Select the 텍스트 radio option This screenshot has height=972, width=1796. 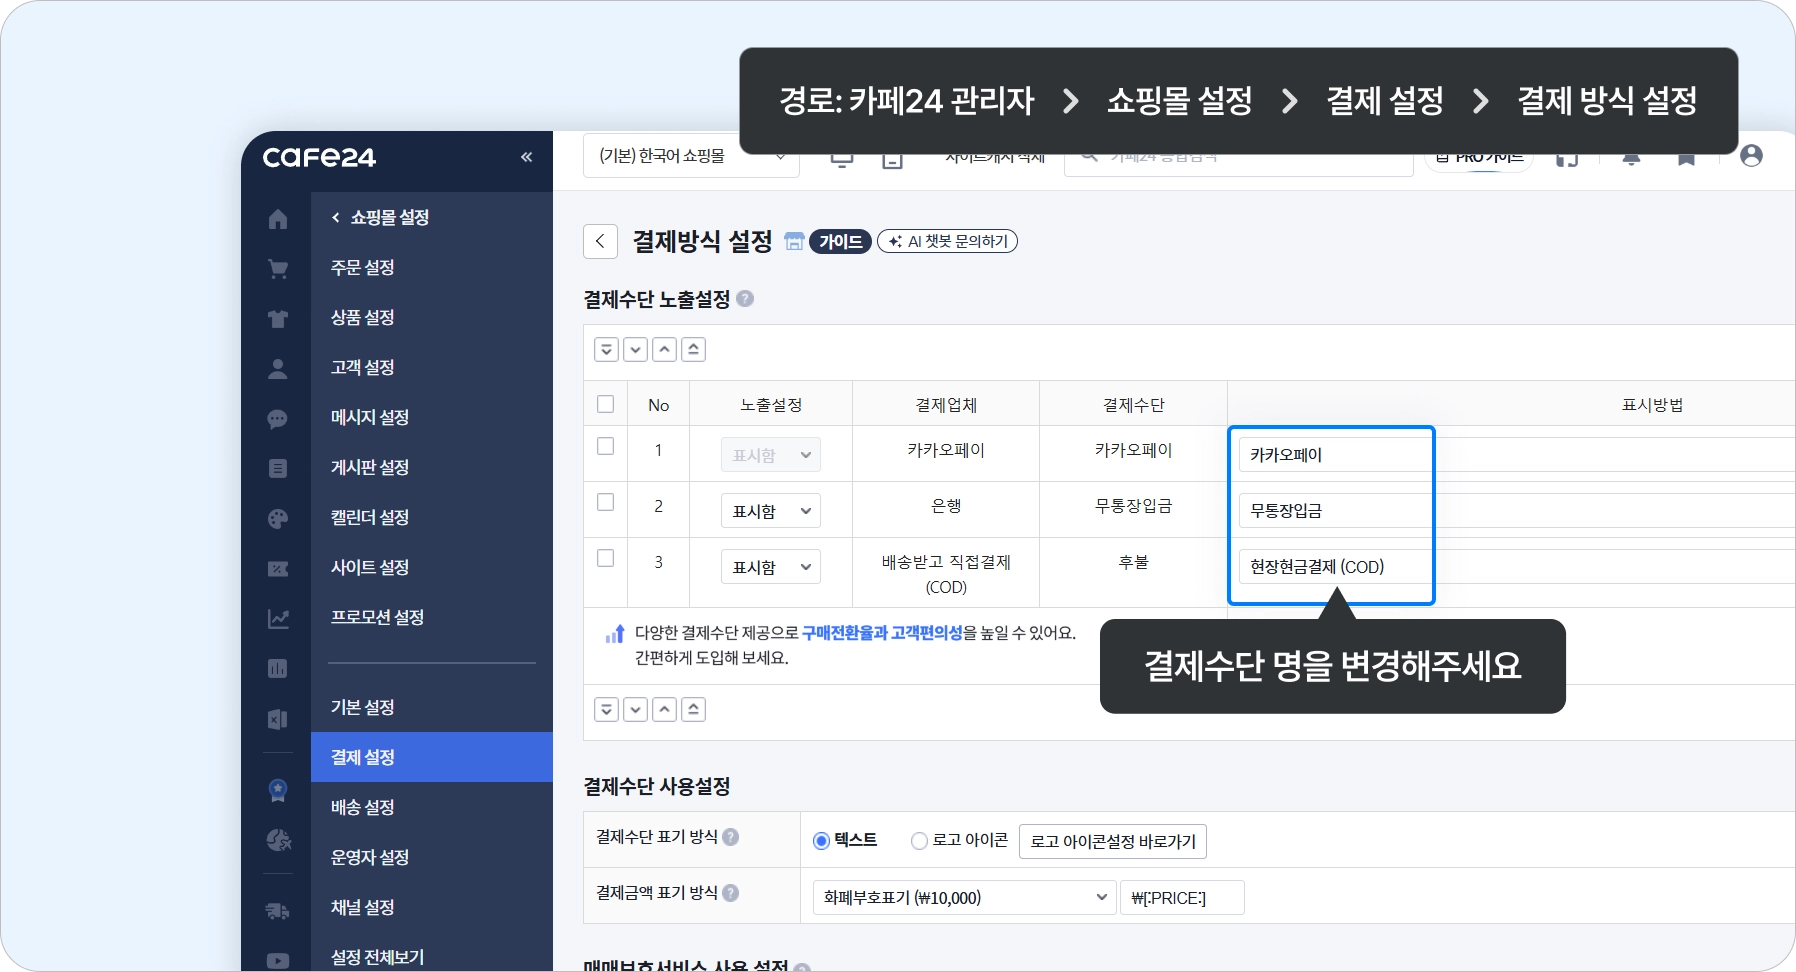point(821,841)
